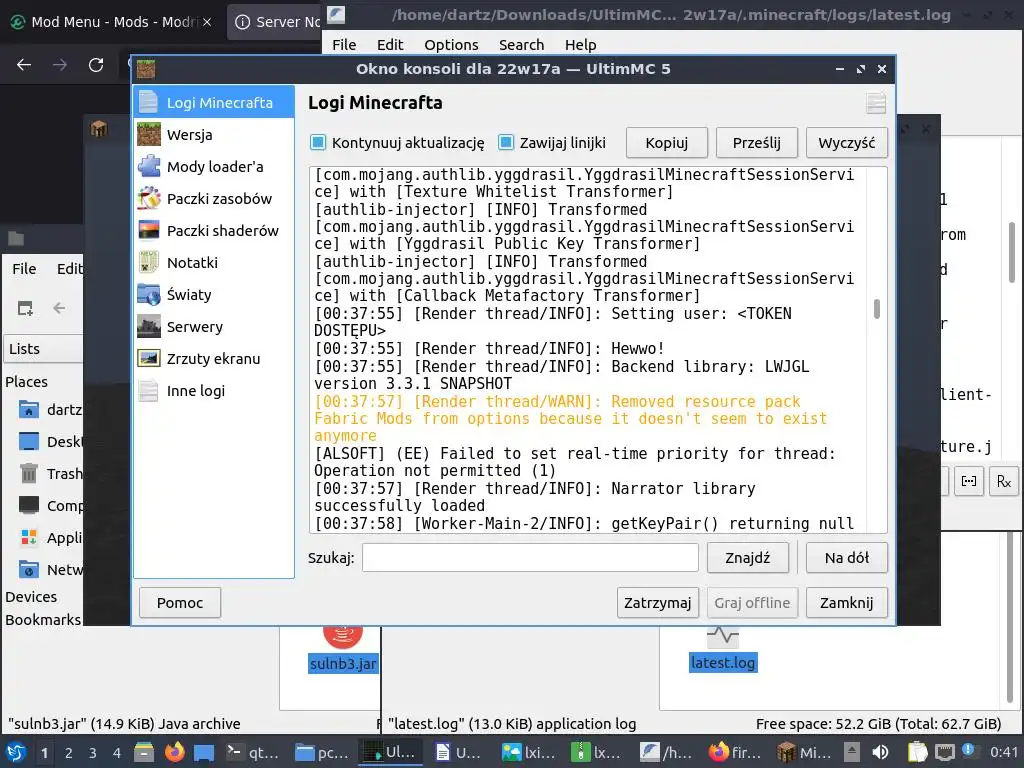Image resolution: width=1024 pixels, height=768 pixels.
Task: Click new tab icon in file manager toolbar
Action: pos(25,308)
